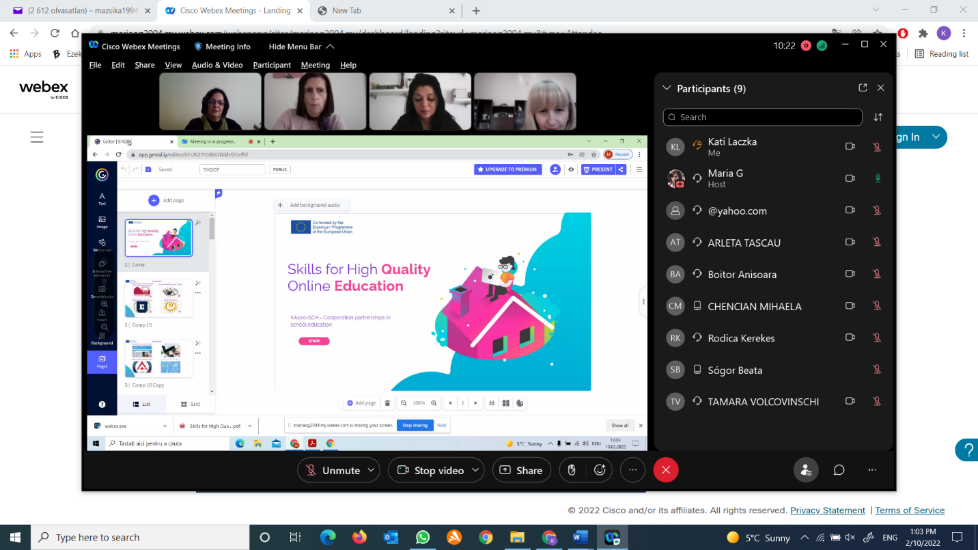The width and height of the screenshot is (978, 550).
Task: Click the help question mark button
Action: pyautogui.click(x=967, y=450)
